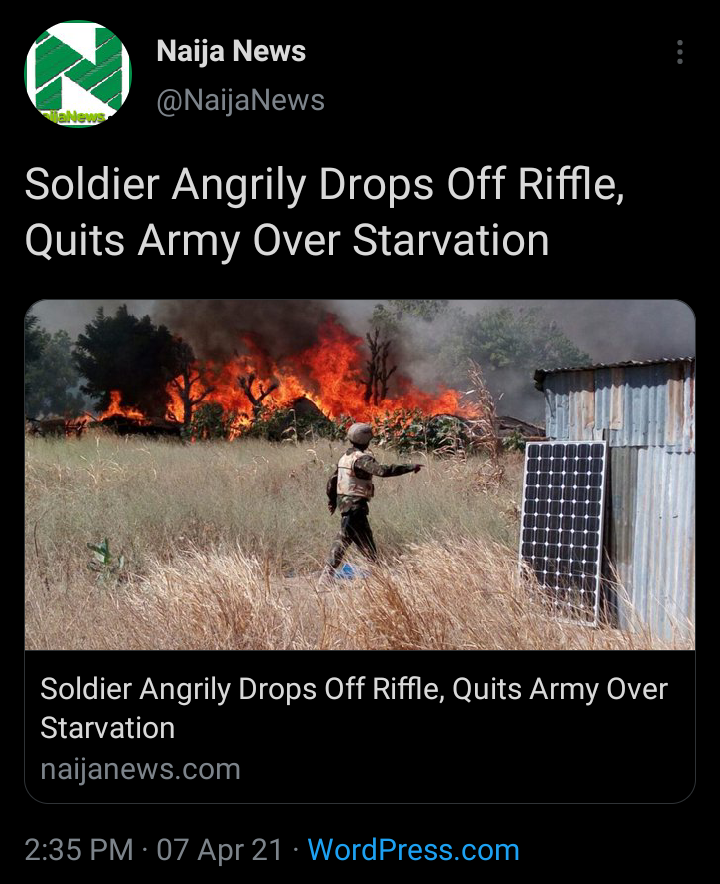
Task: Click the word Starvation in the card title
Action: pos(108,727)
